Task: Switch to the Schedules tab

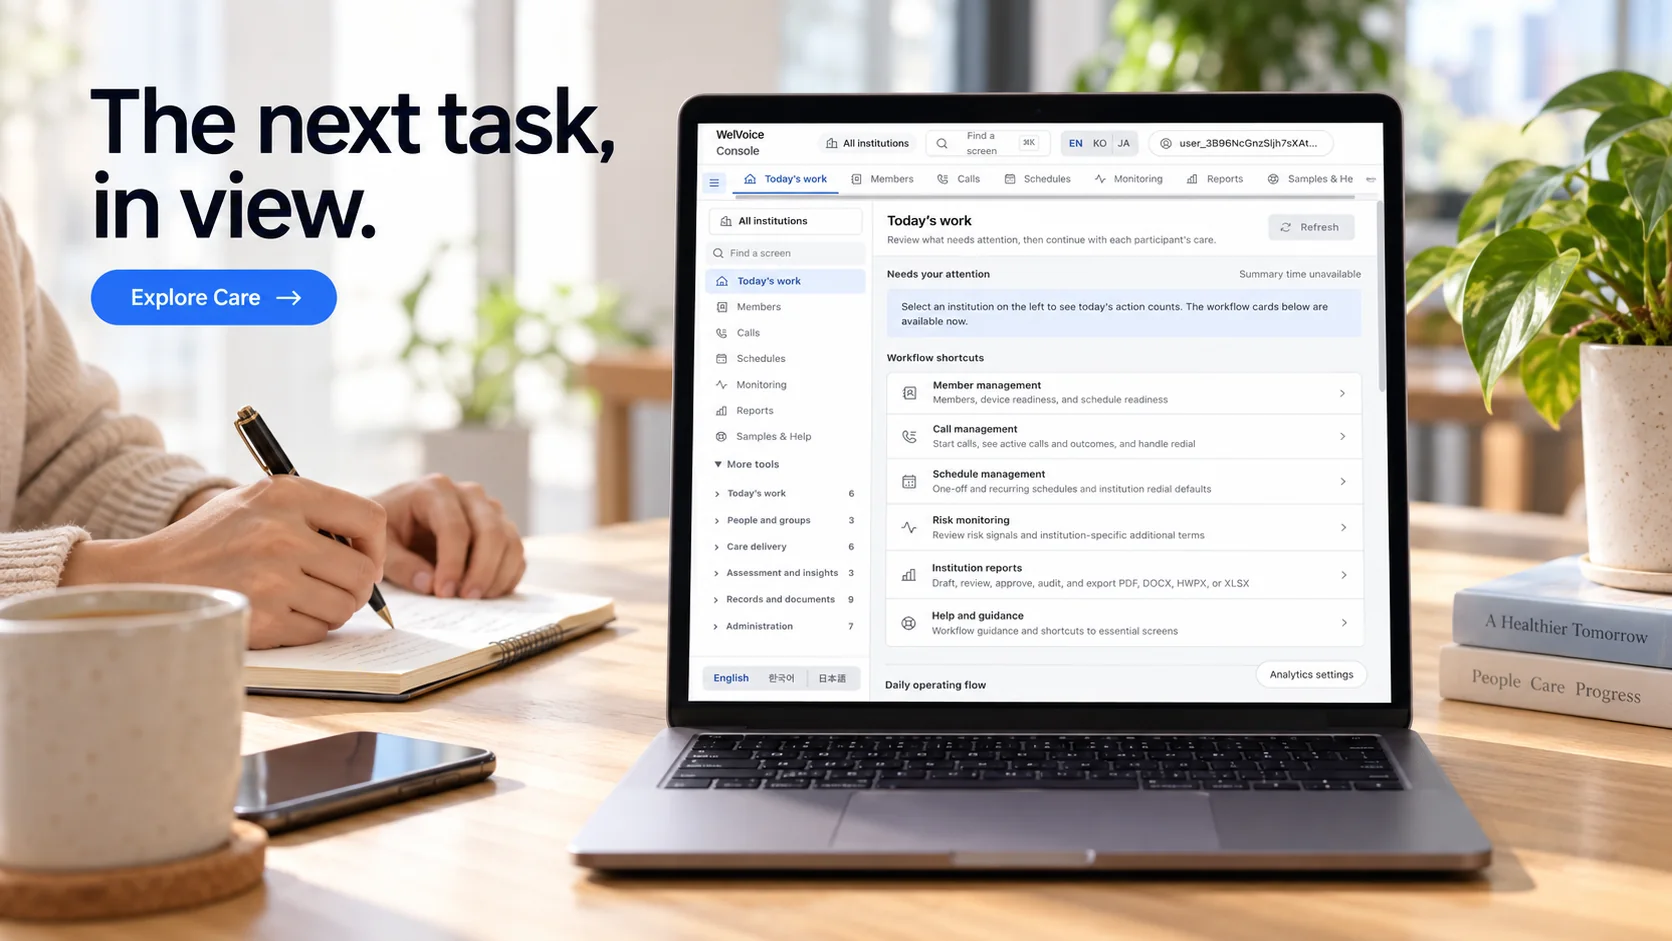Action: tap(1037, 179)
